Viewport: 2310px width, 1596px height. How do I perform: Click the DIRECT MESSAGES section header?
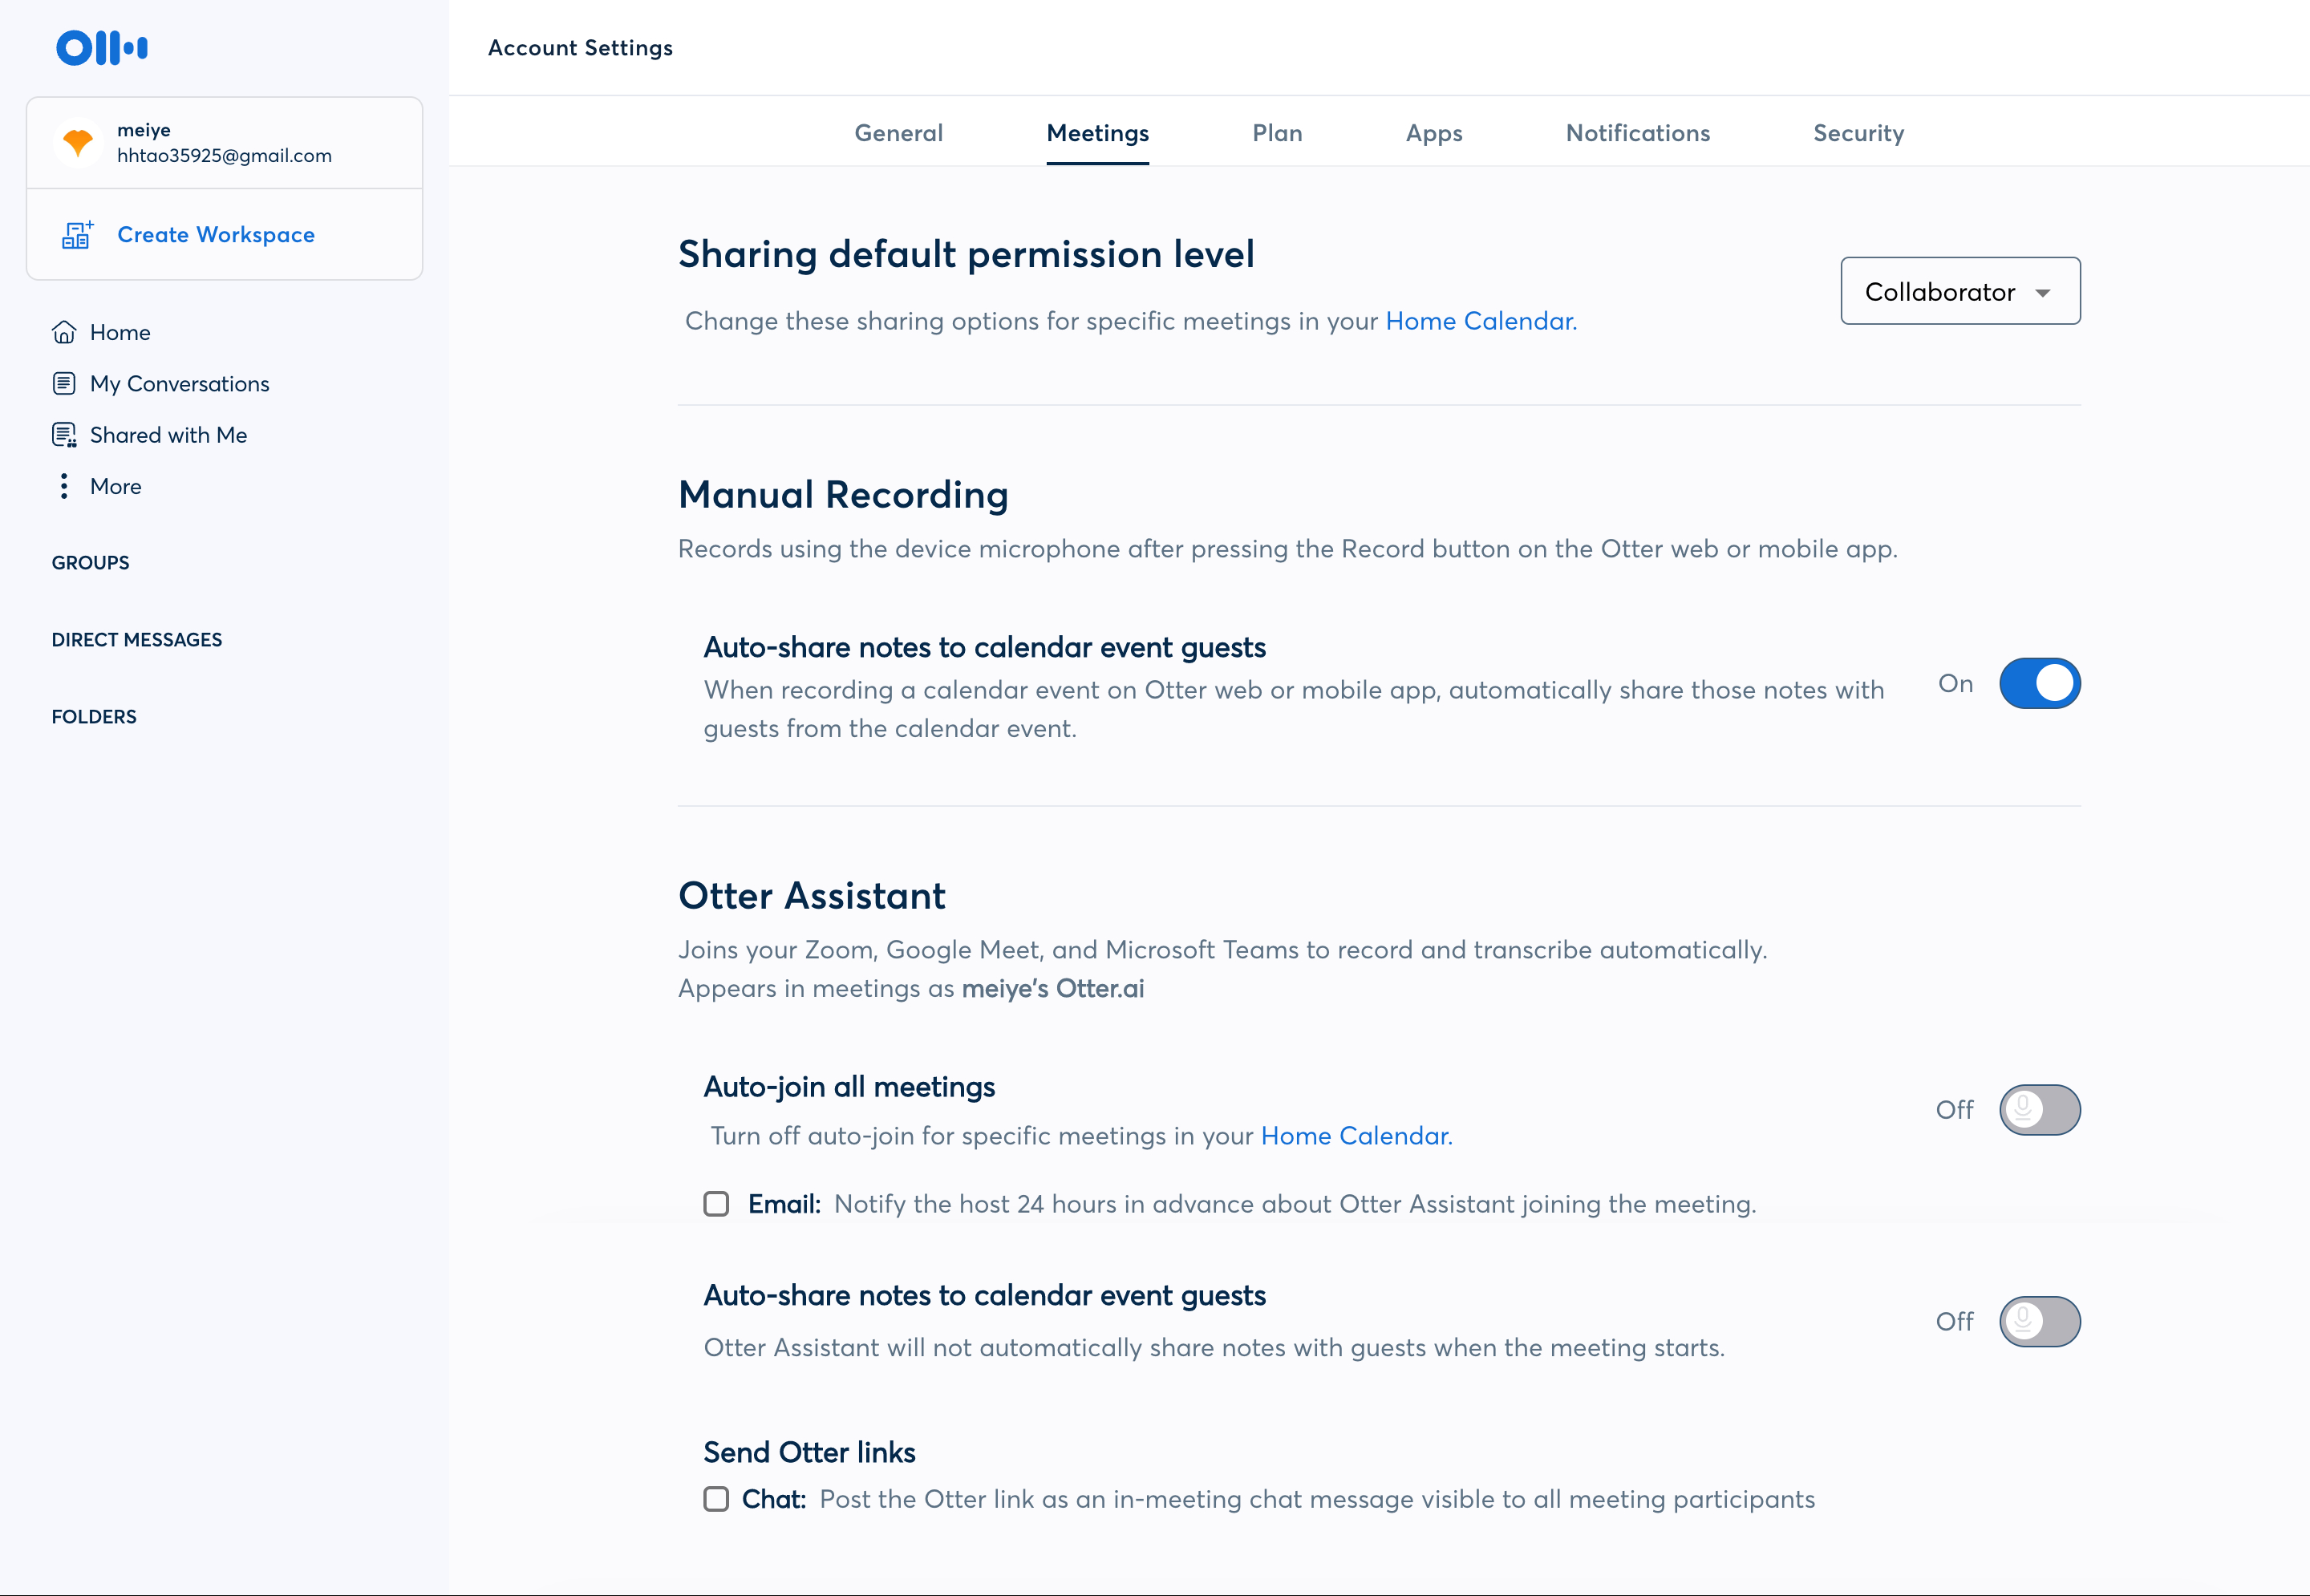click(x=137, y=640)
